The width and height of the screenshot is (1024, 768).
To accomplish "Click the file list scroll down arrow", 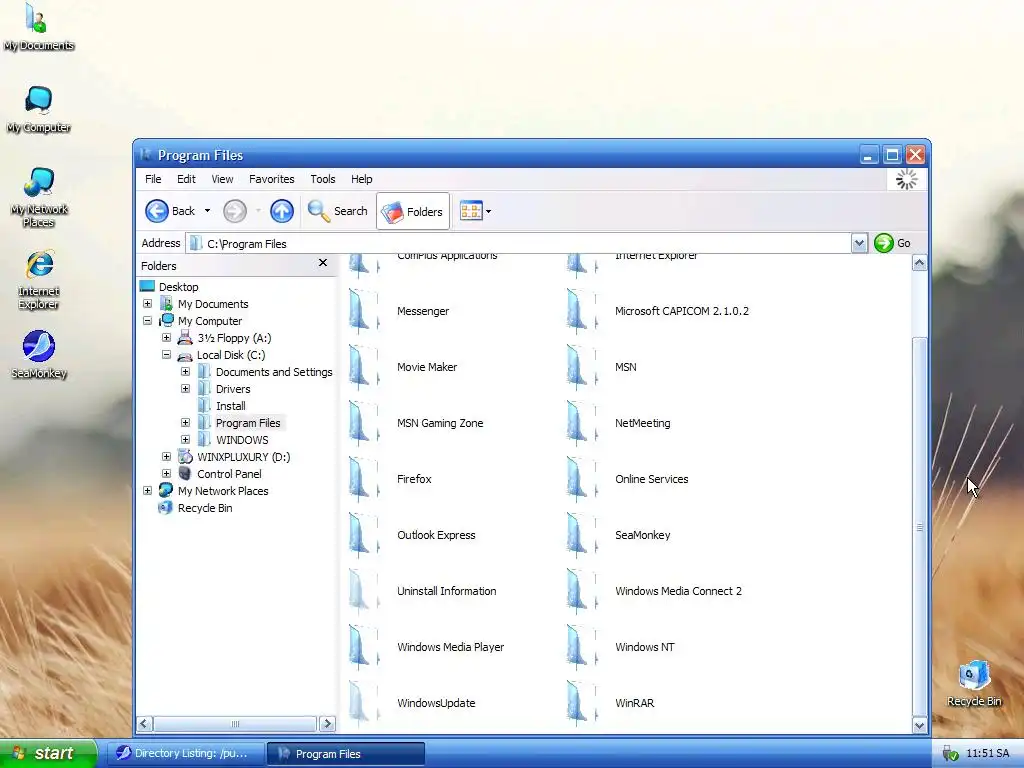I will [x=920, y=725].
